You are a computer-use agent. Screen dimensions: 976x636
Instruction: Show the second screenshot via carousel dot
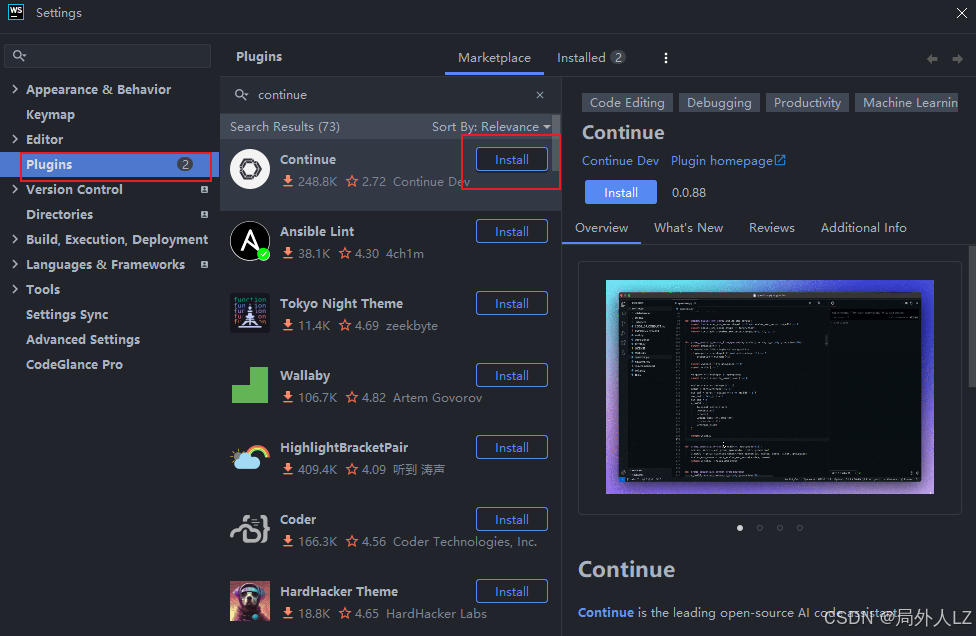point(759,528)
